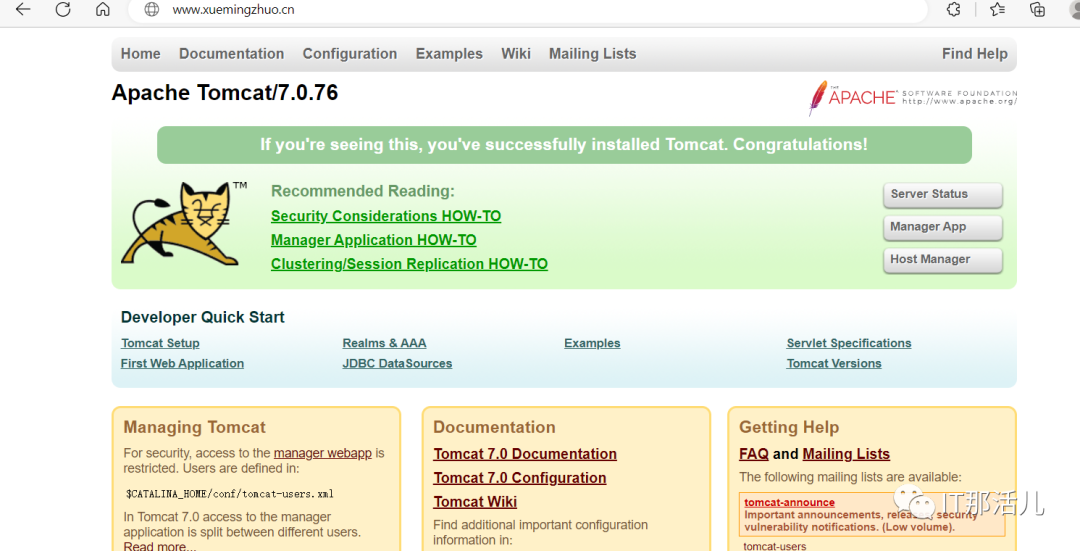Image resolution: width=1080 pixels, height=551 pixels.
Task: Open Manager Application HOW-TO link
Action: (x=373, y=240)
